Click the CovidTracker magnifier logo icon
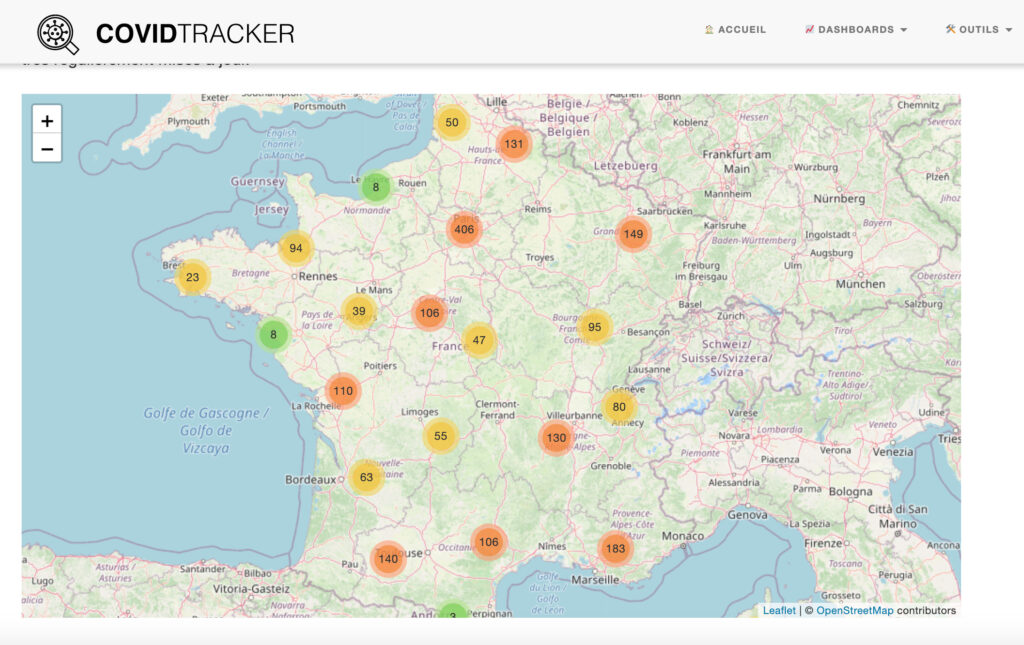Image resolution: width=1024 pixels, height=645 pixels. pyautogui.click(x=57, y=33)
